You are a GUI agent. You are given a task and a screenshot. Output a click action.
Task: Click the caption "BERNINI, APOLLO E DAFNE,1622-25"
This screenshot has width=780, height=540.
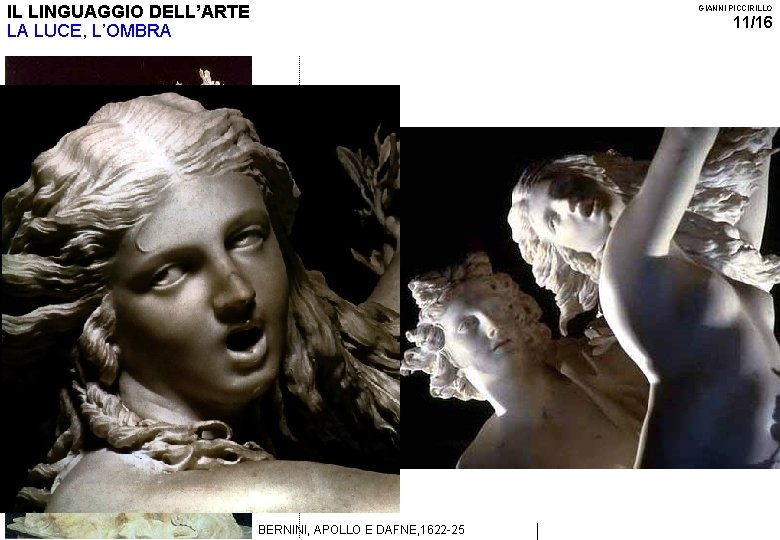pyautogui.click(x=361, y=530)
